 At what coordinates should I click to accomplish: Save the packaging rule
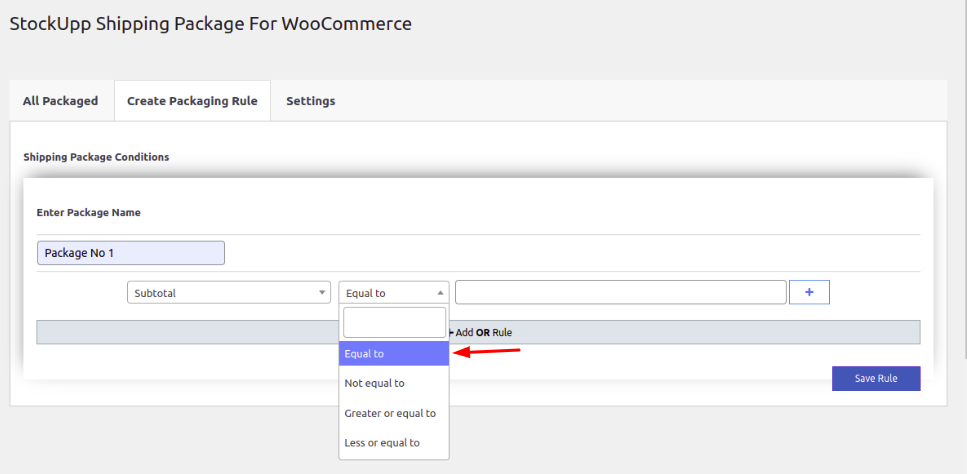click(x=876, y=378)
